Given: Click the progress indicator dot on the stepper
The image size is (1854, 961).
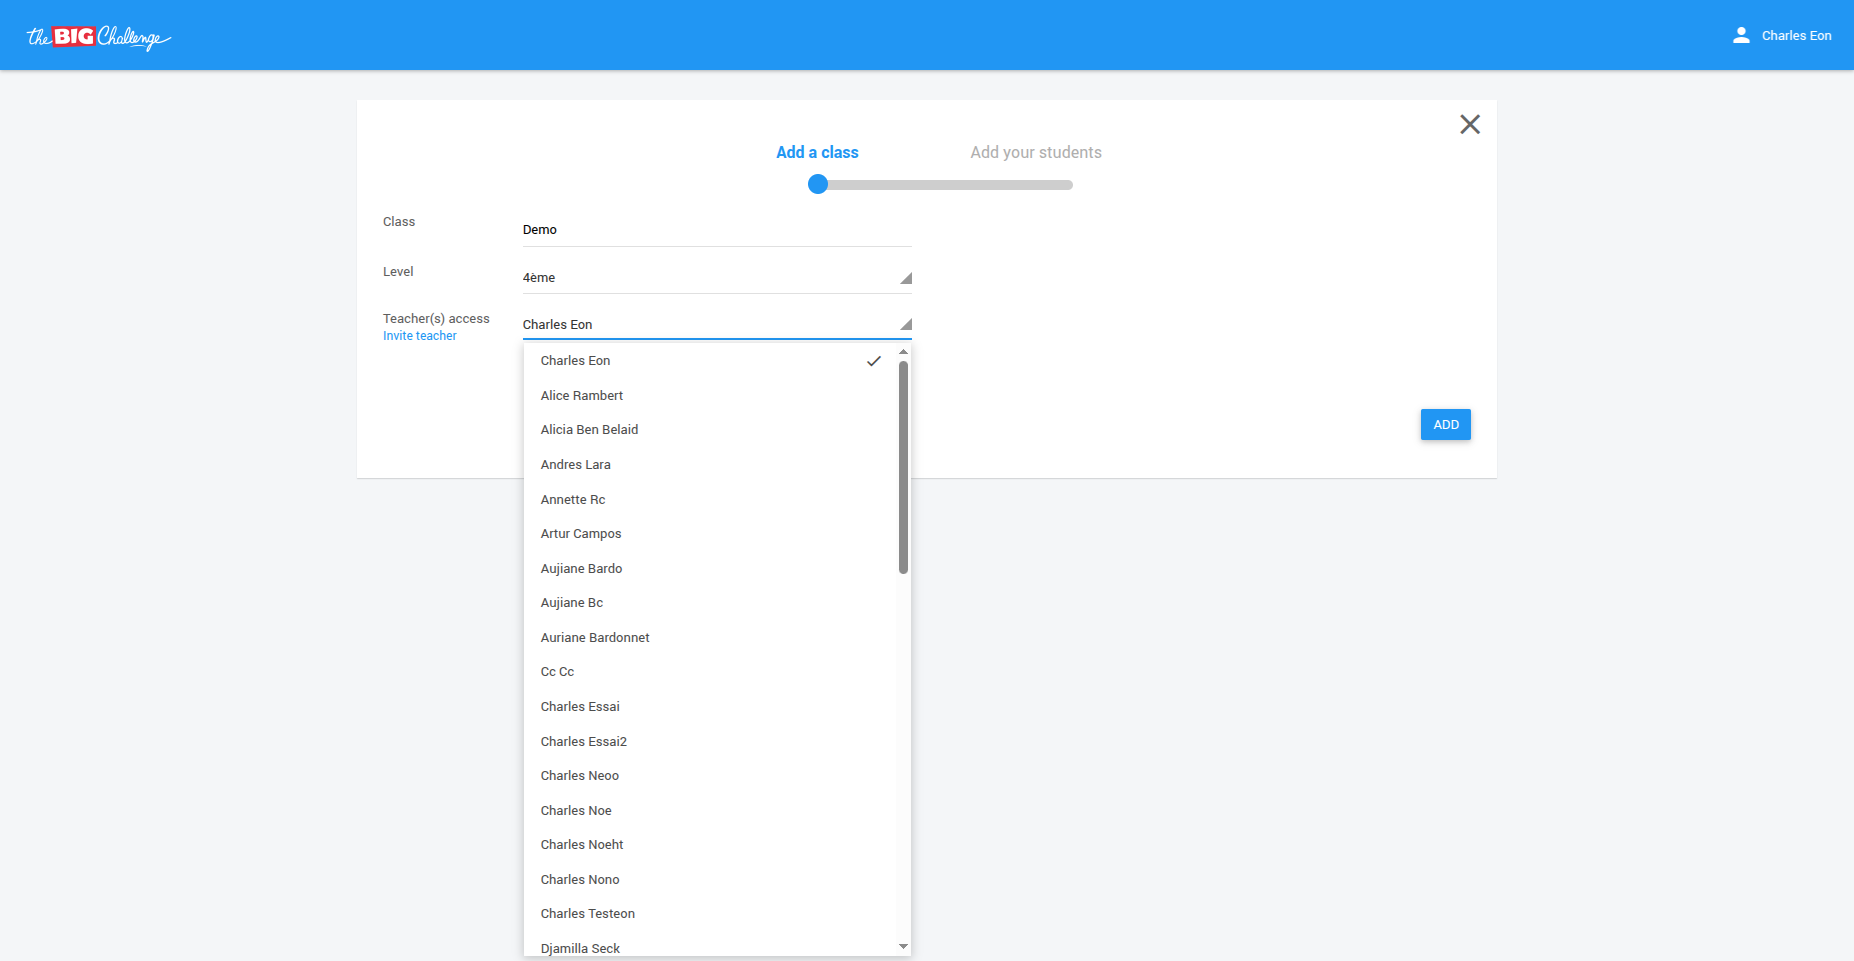Looking at the screenshot, I should coord(818,184).
